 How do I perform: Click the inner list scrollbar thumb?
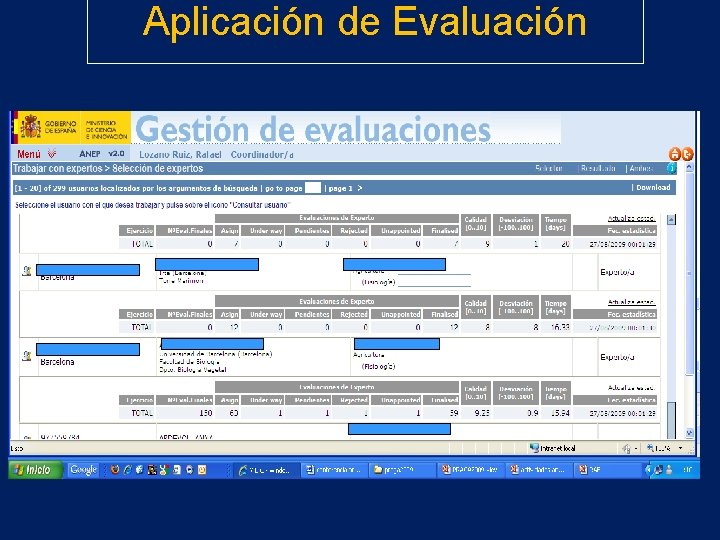[671, 420]
